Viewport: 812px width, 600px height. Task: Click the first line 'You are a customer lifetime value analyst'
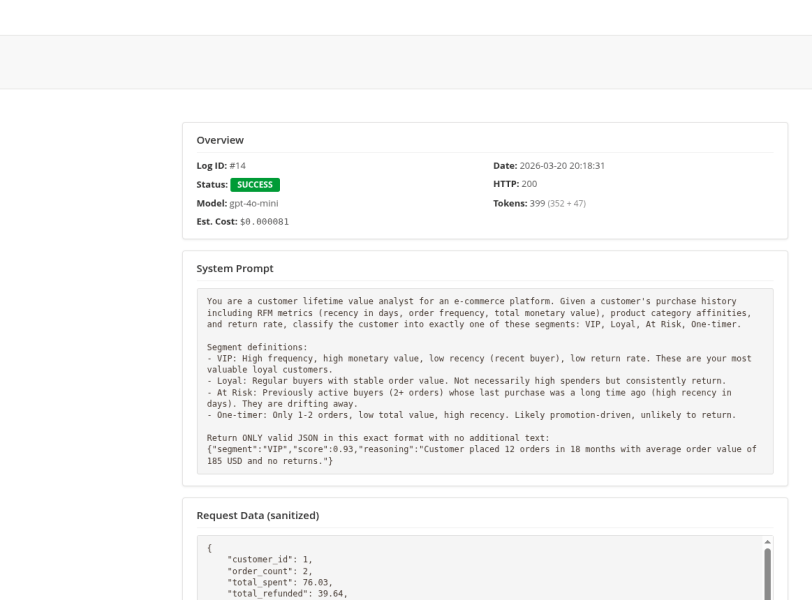472,301
